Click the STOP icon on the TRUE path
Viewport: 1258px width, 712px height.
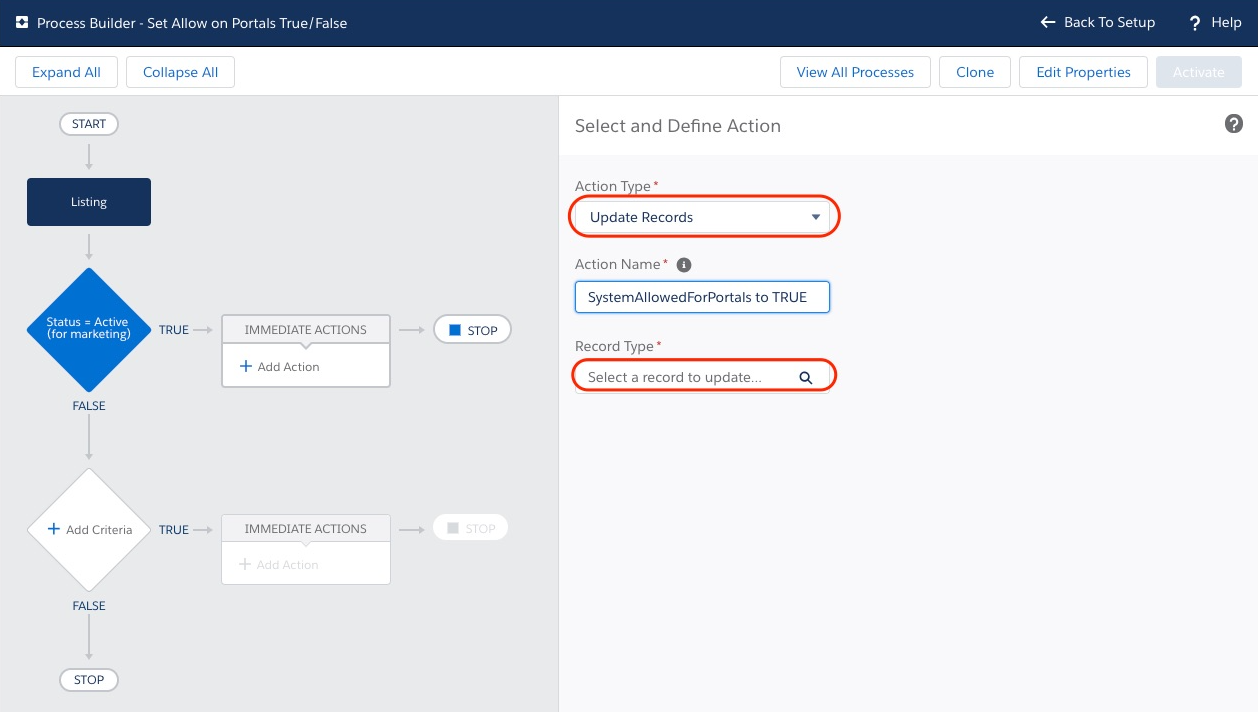pyautogui.click(x=455, y=329)
